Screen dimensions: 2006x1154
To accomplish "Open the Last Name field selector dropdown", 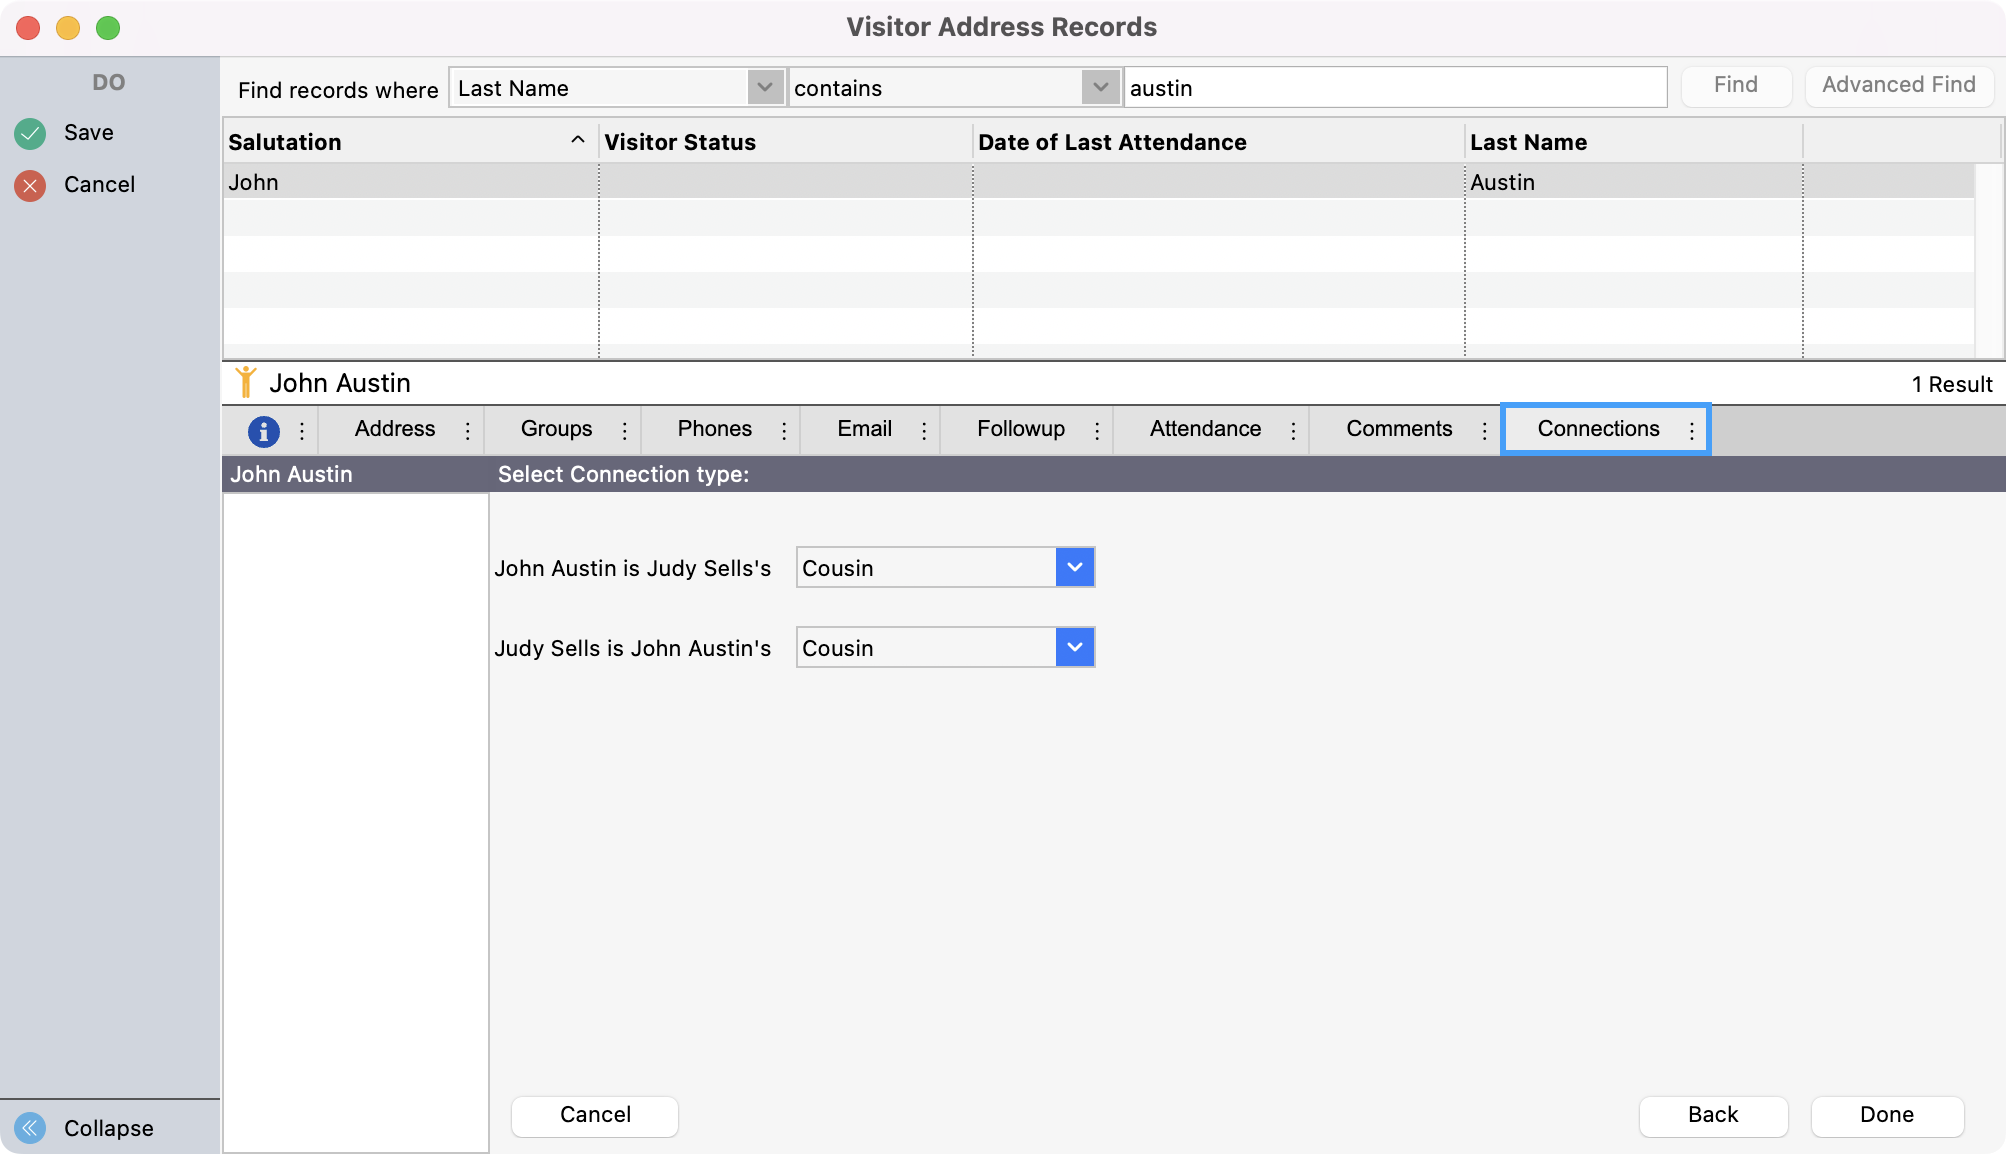I will click(x=765, y=88).
